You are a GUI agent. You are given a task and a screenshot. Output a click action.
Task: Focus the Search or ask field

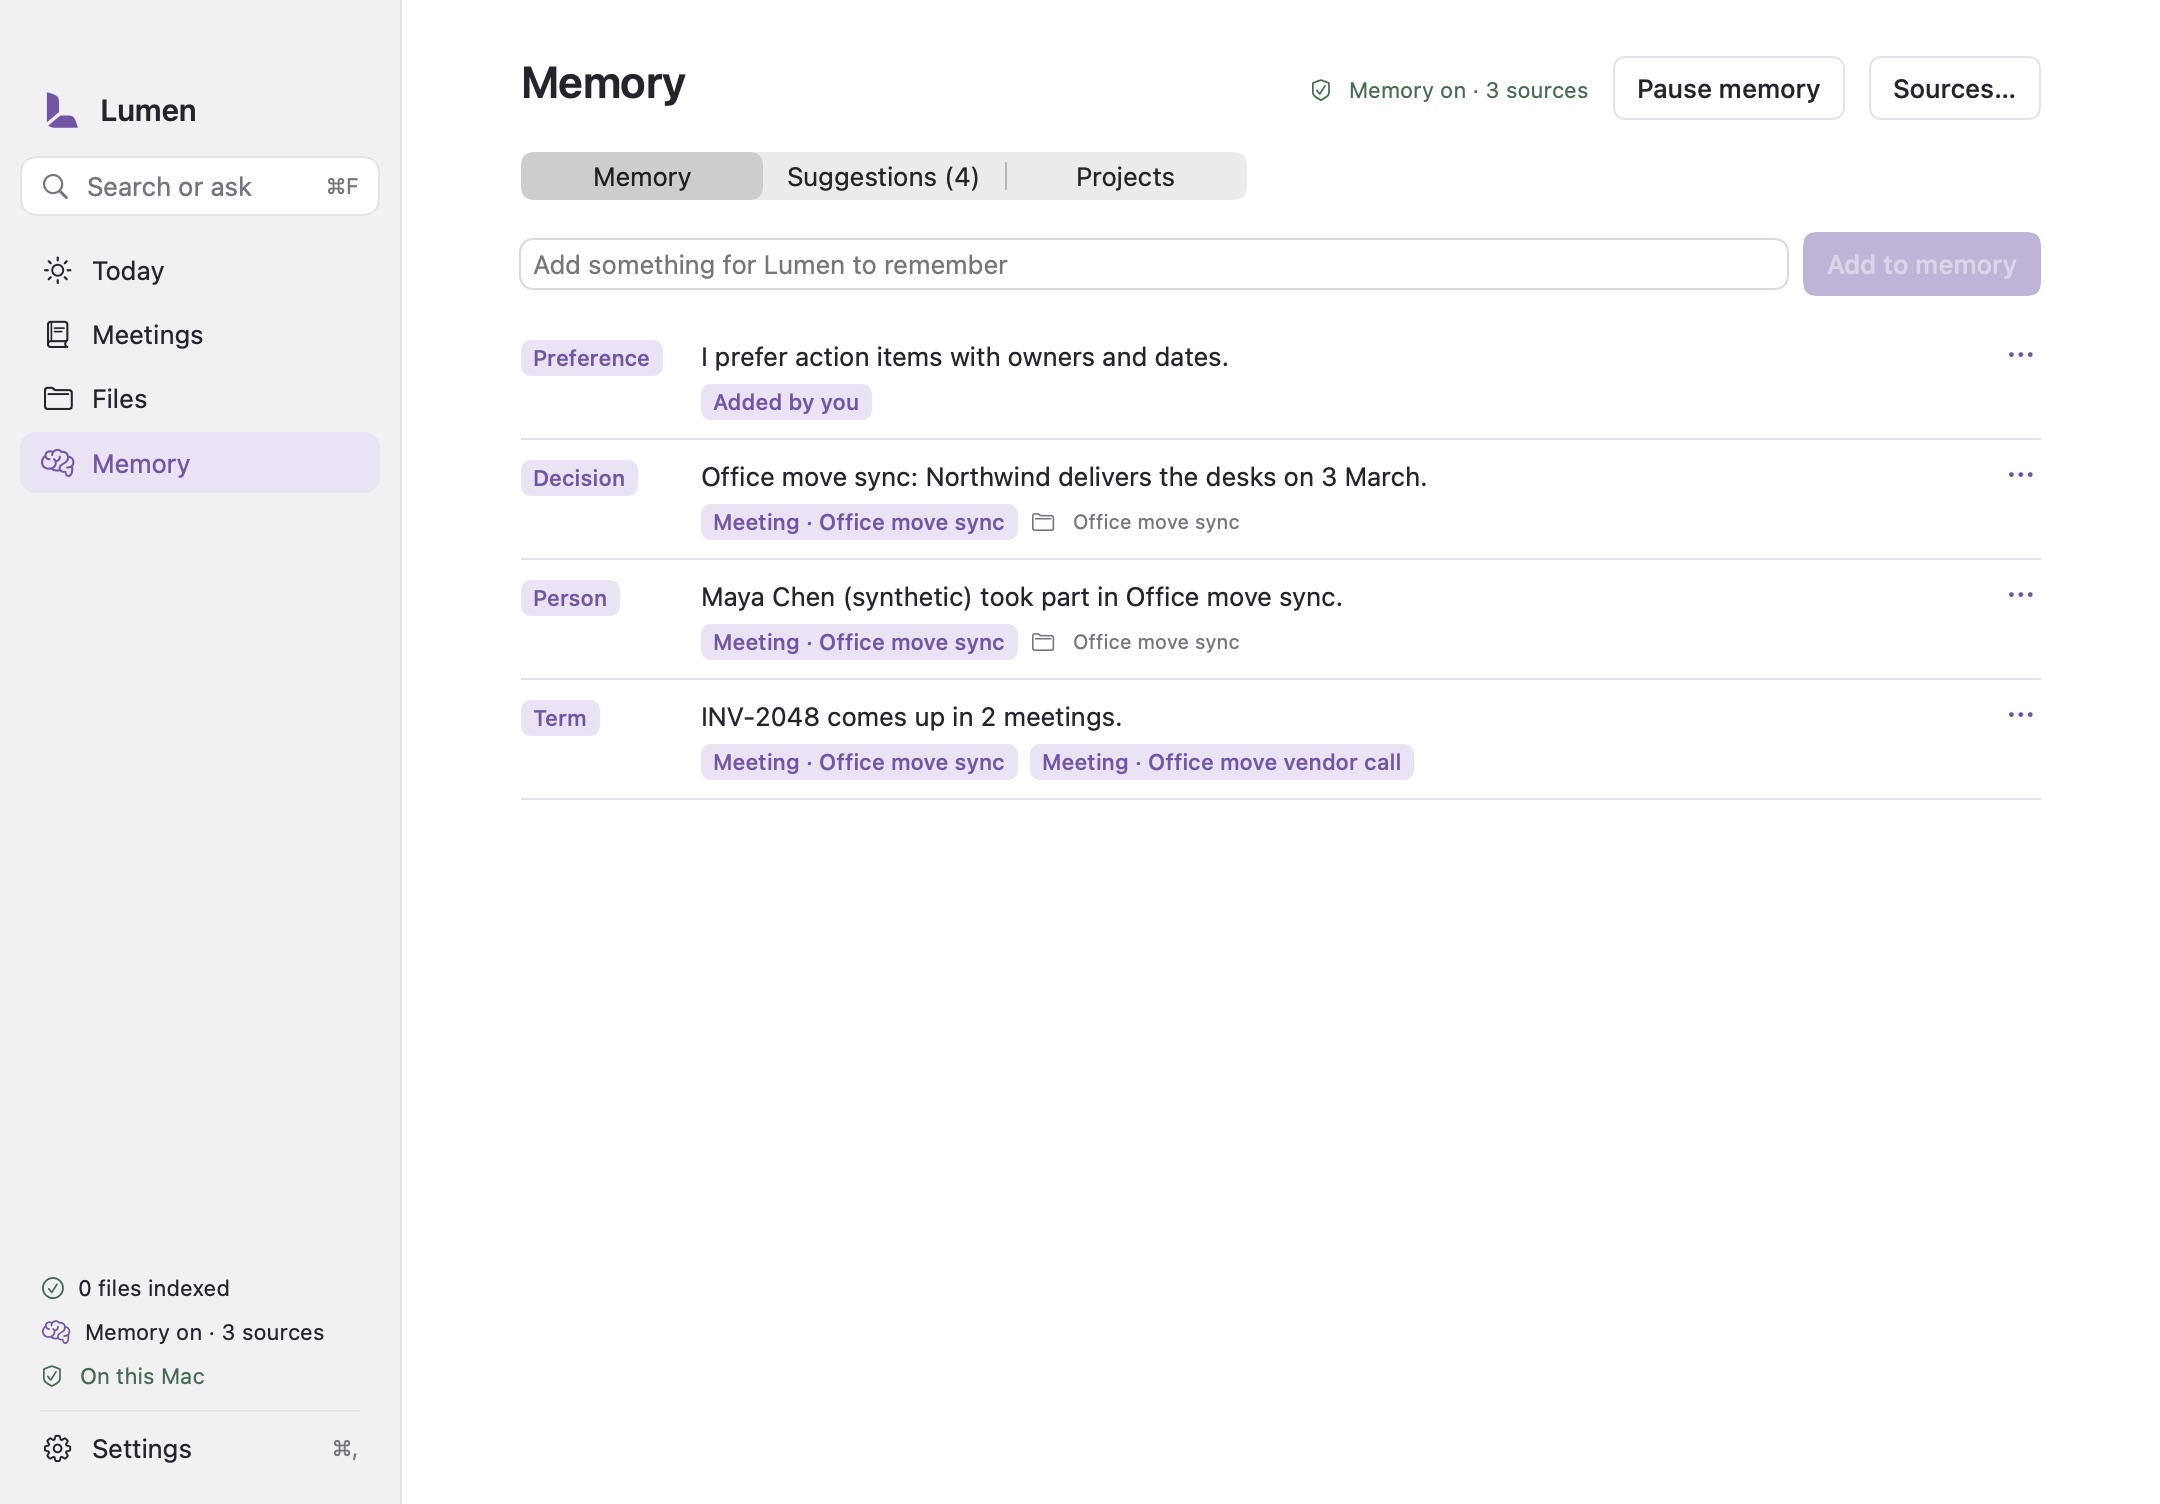point(200,186)
